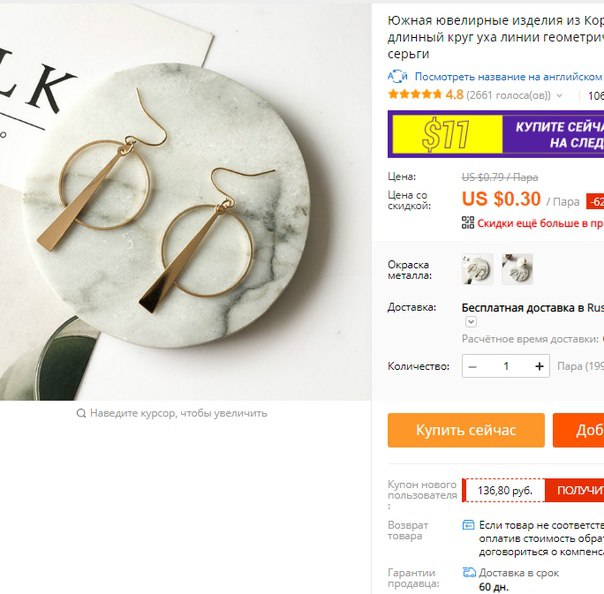Select the second metal color thumbnail

point(517,269)
